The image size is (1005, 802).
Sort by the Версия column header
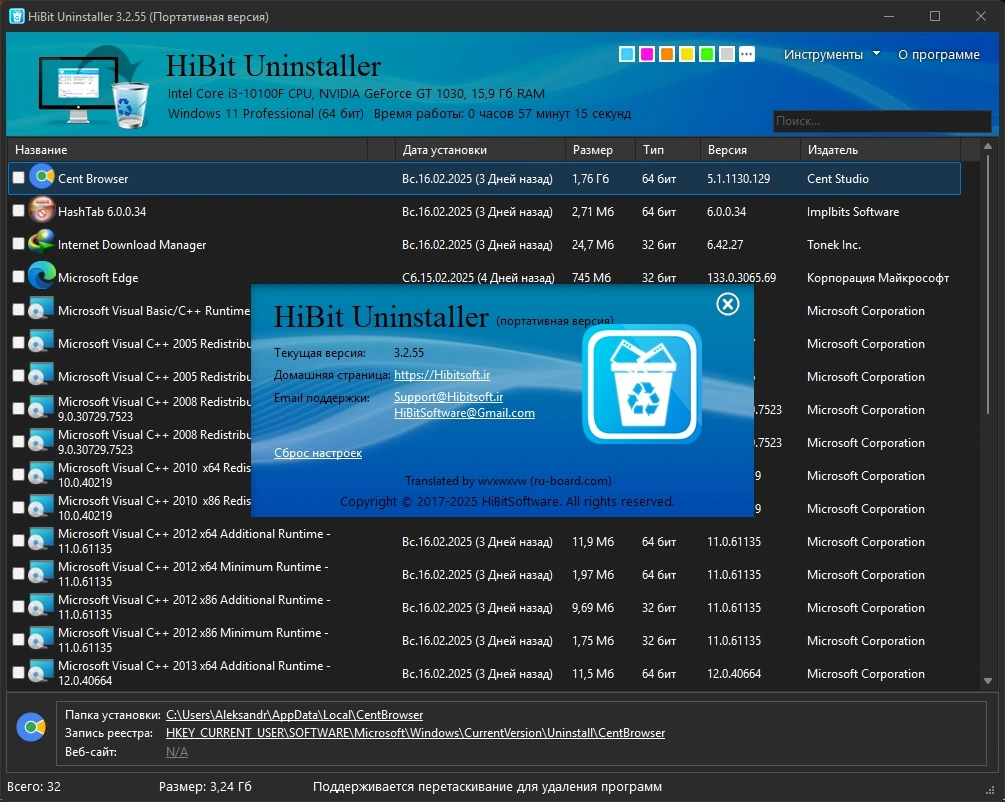[x=751, y=149]
